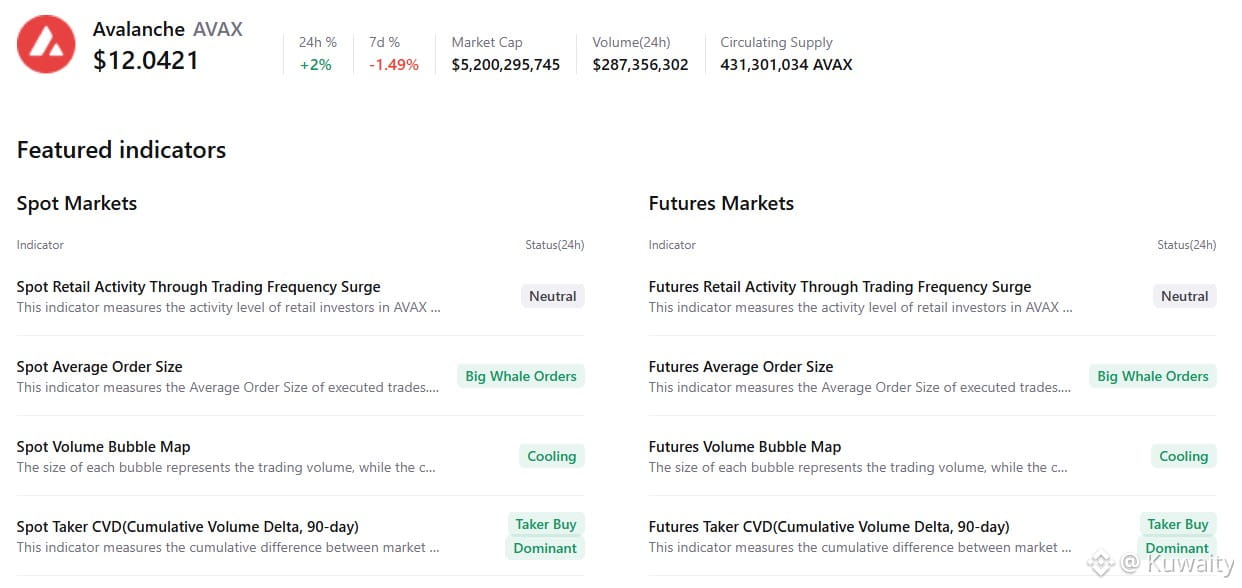Screen dimensions: 1242x588
Task: Click Spot Taker Buy Dominant badge
Action: (x=545, y=536)
